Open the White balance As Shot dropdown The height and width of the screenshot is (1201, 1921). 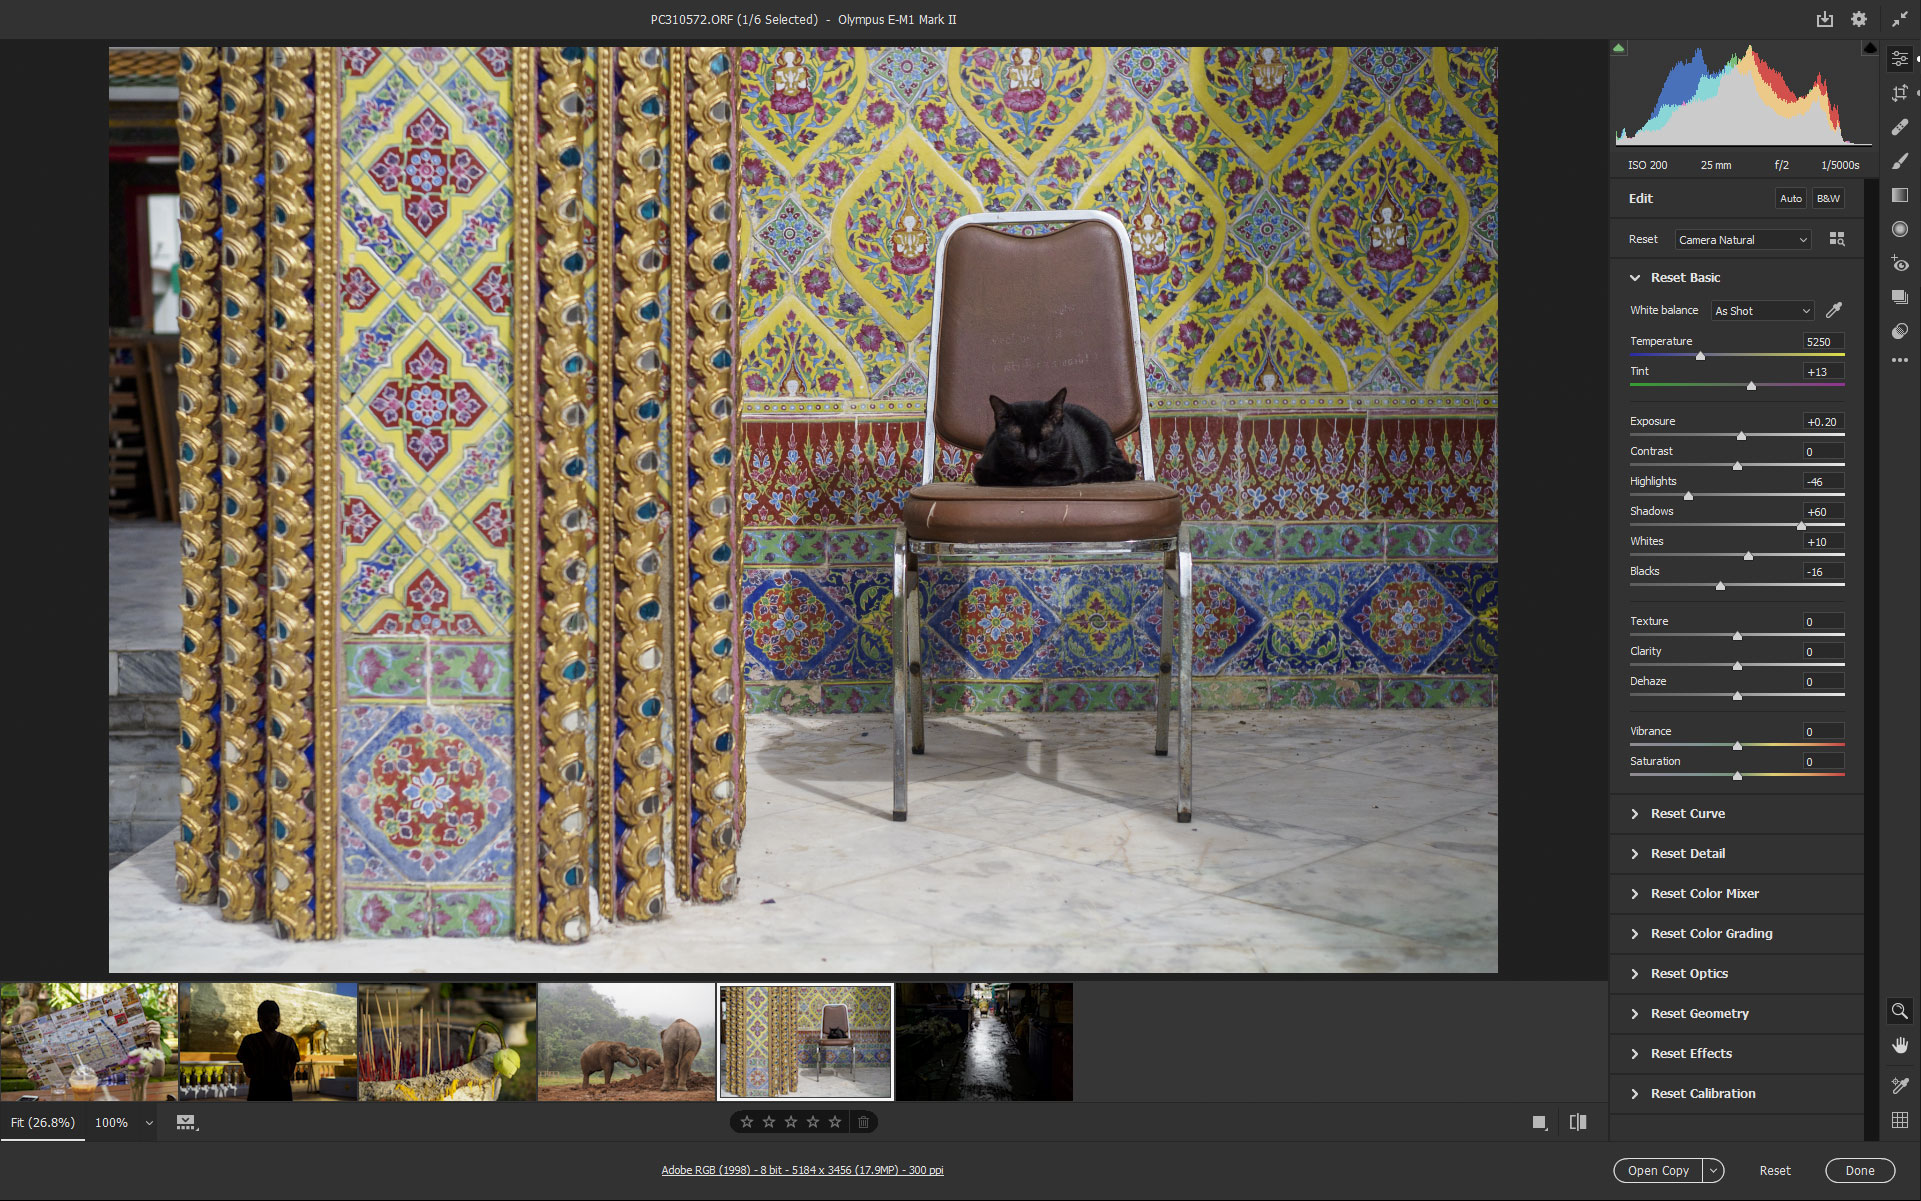[1761, 311]
